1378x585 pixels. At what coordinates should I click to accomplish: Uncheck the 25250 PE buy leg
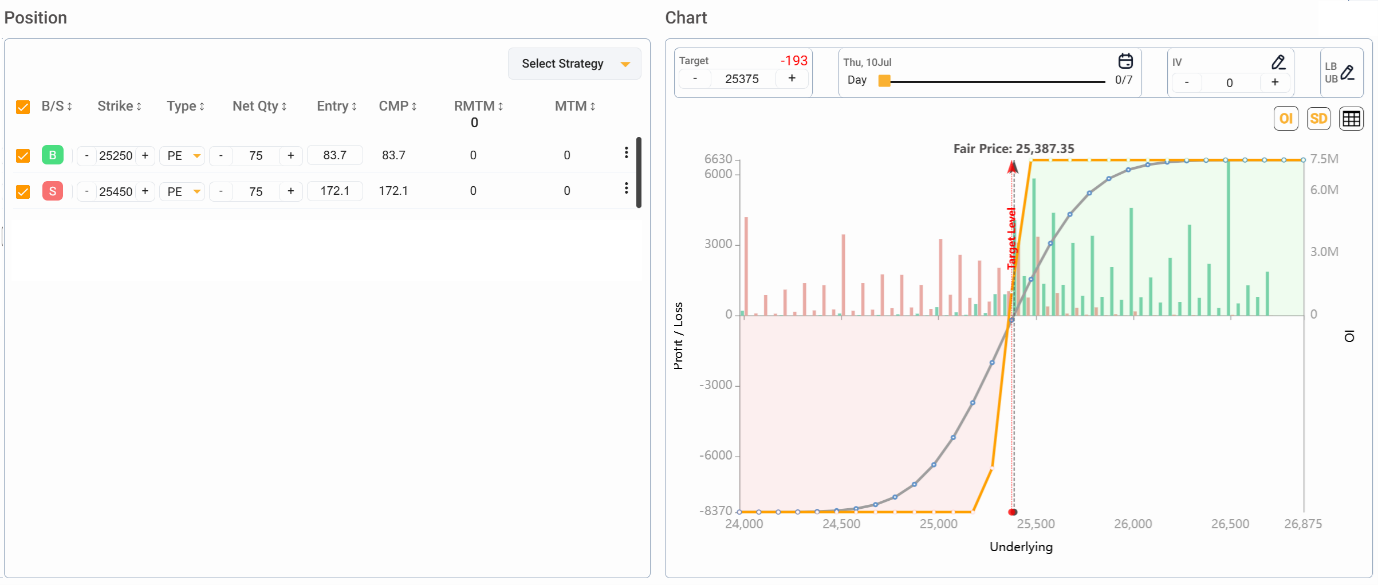[x=23, y=156]
